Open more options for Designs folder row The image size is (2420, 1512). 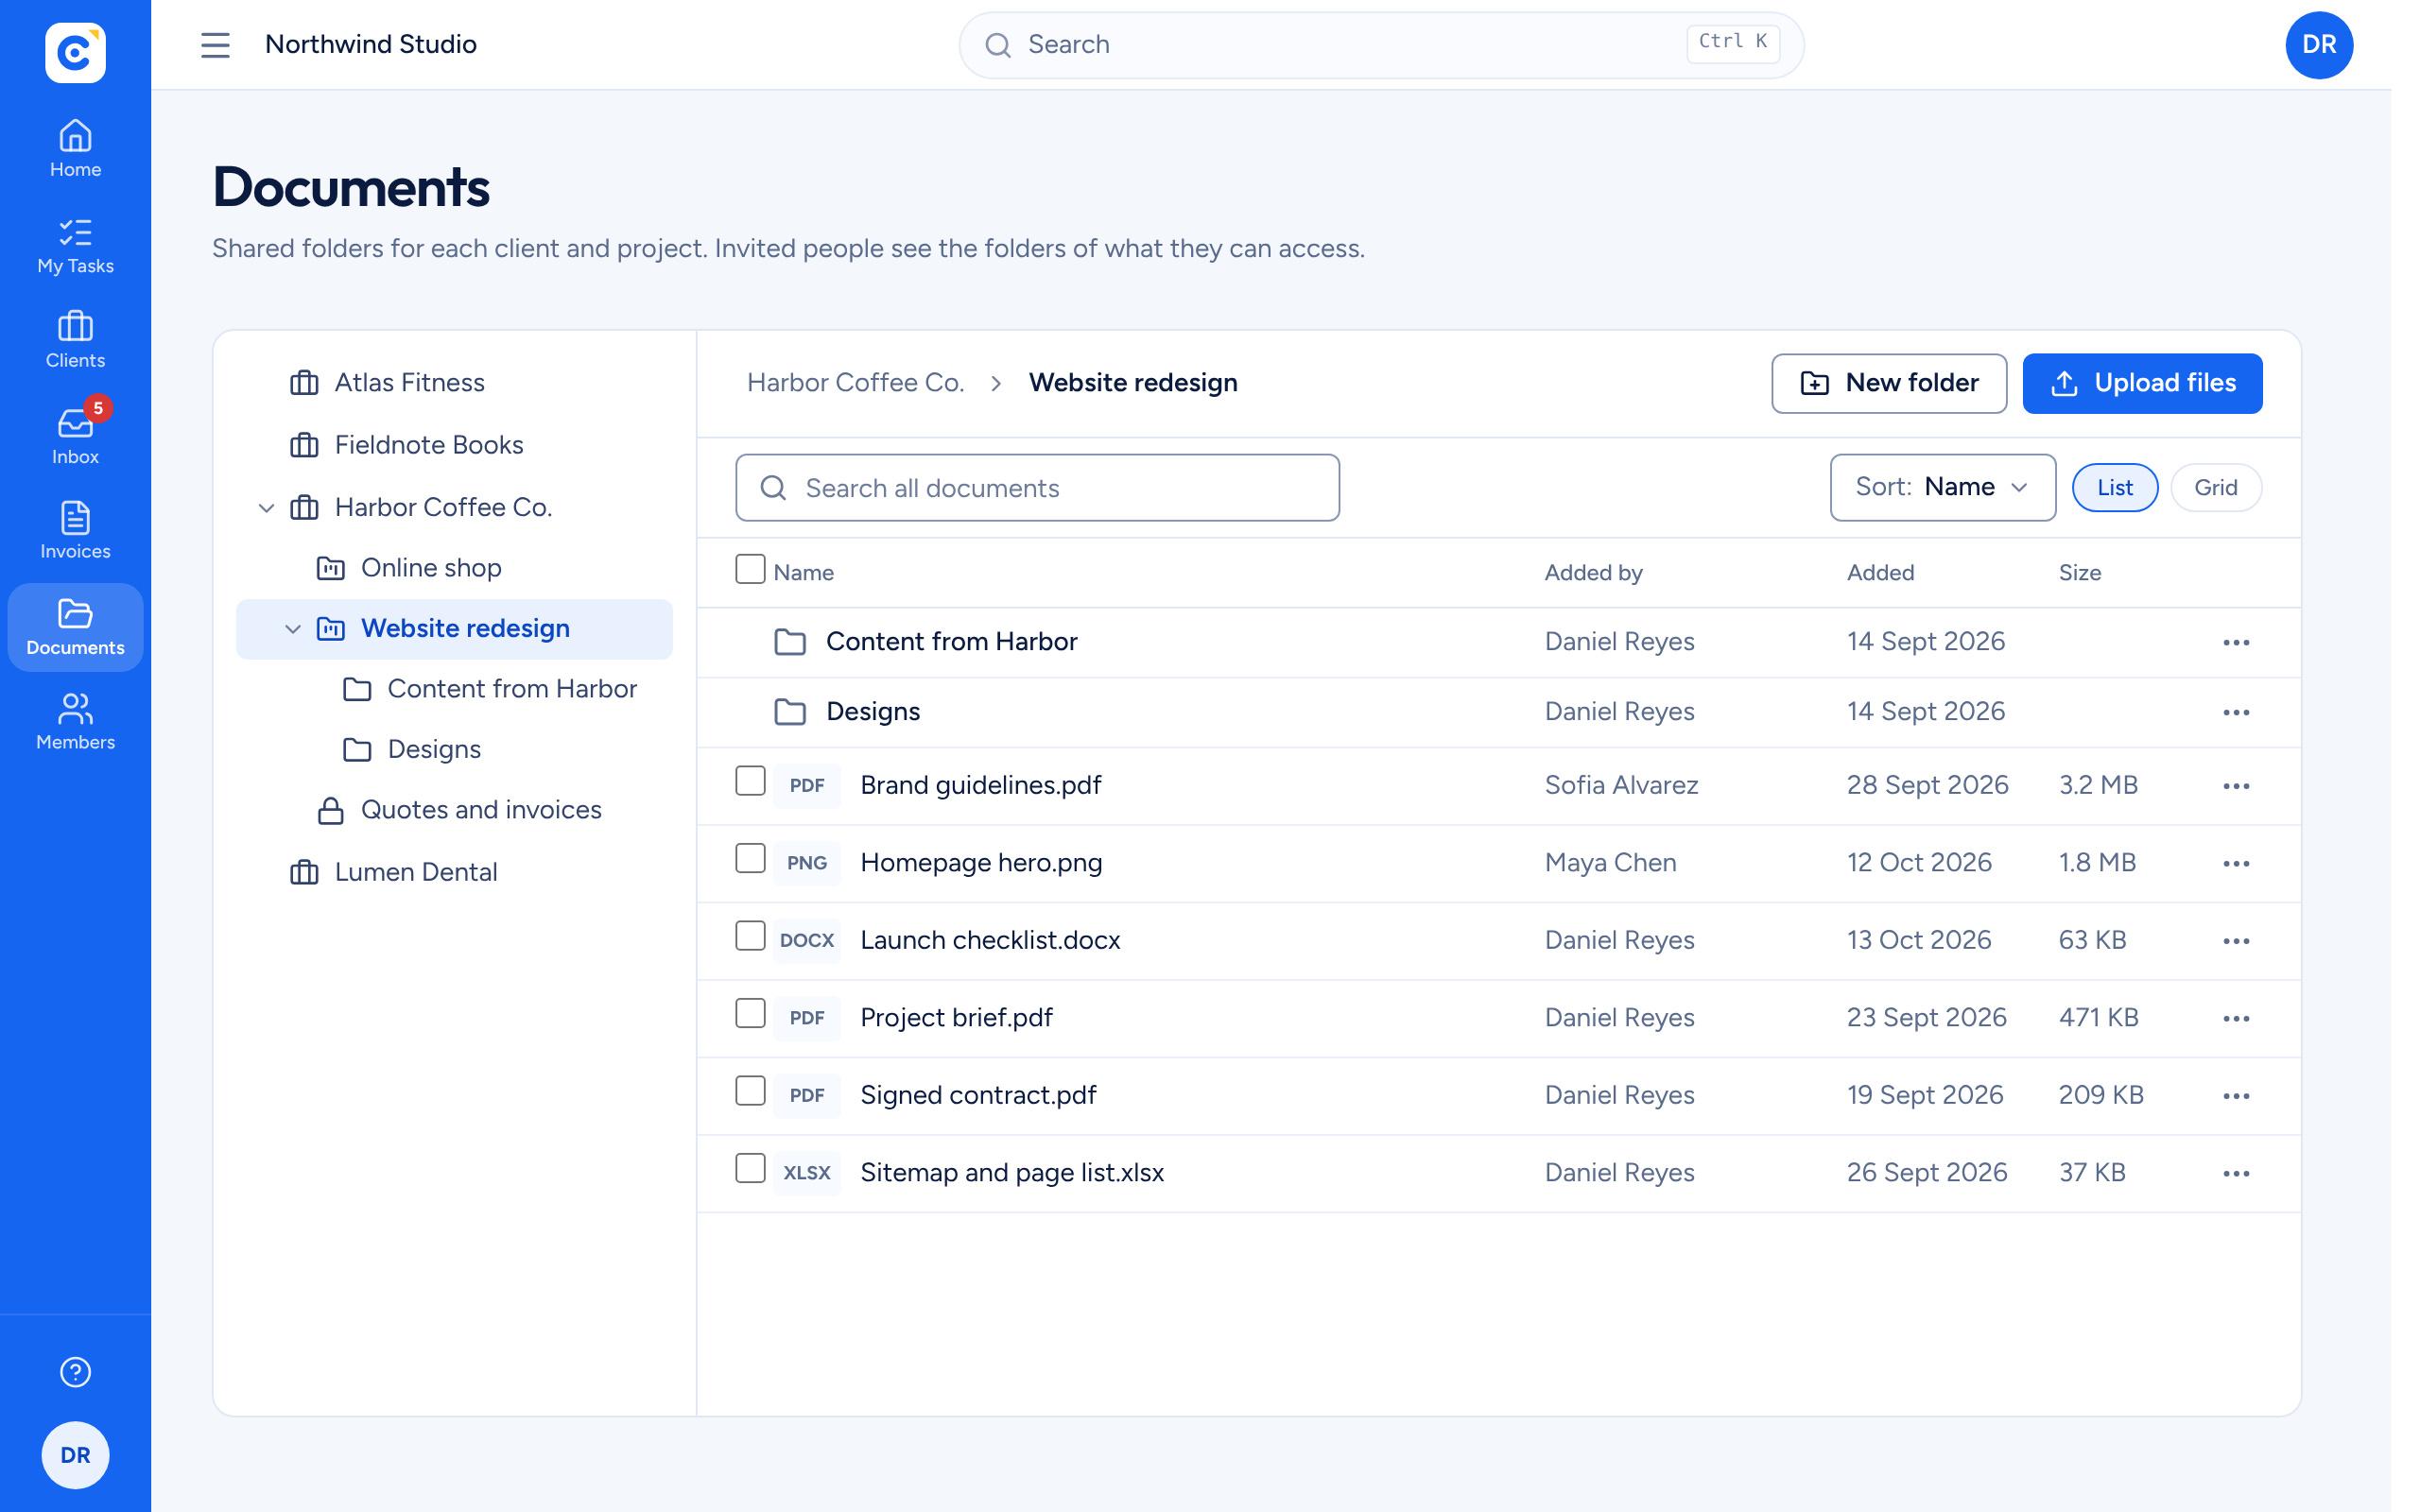[2236, 713]
